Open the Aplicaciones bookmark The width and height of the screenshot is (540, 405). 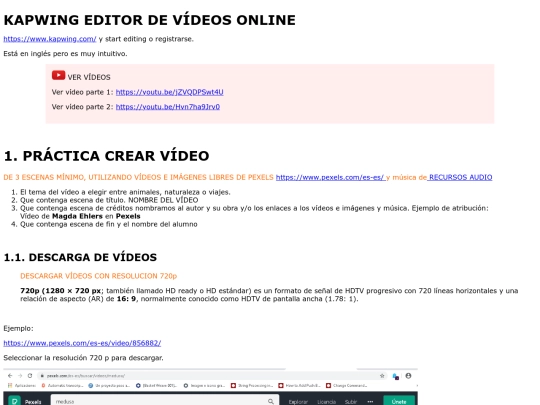22,386
